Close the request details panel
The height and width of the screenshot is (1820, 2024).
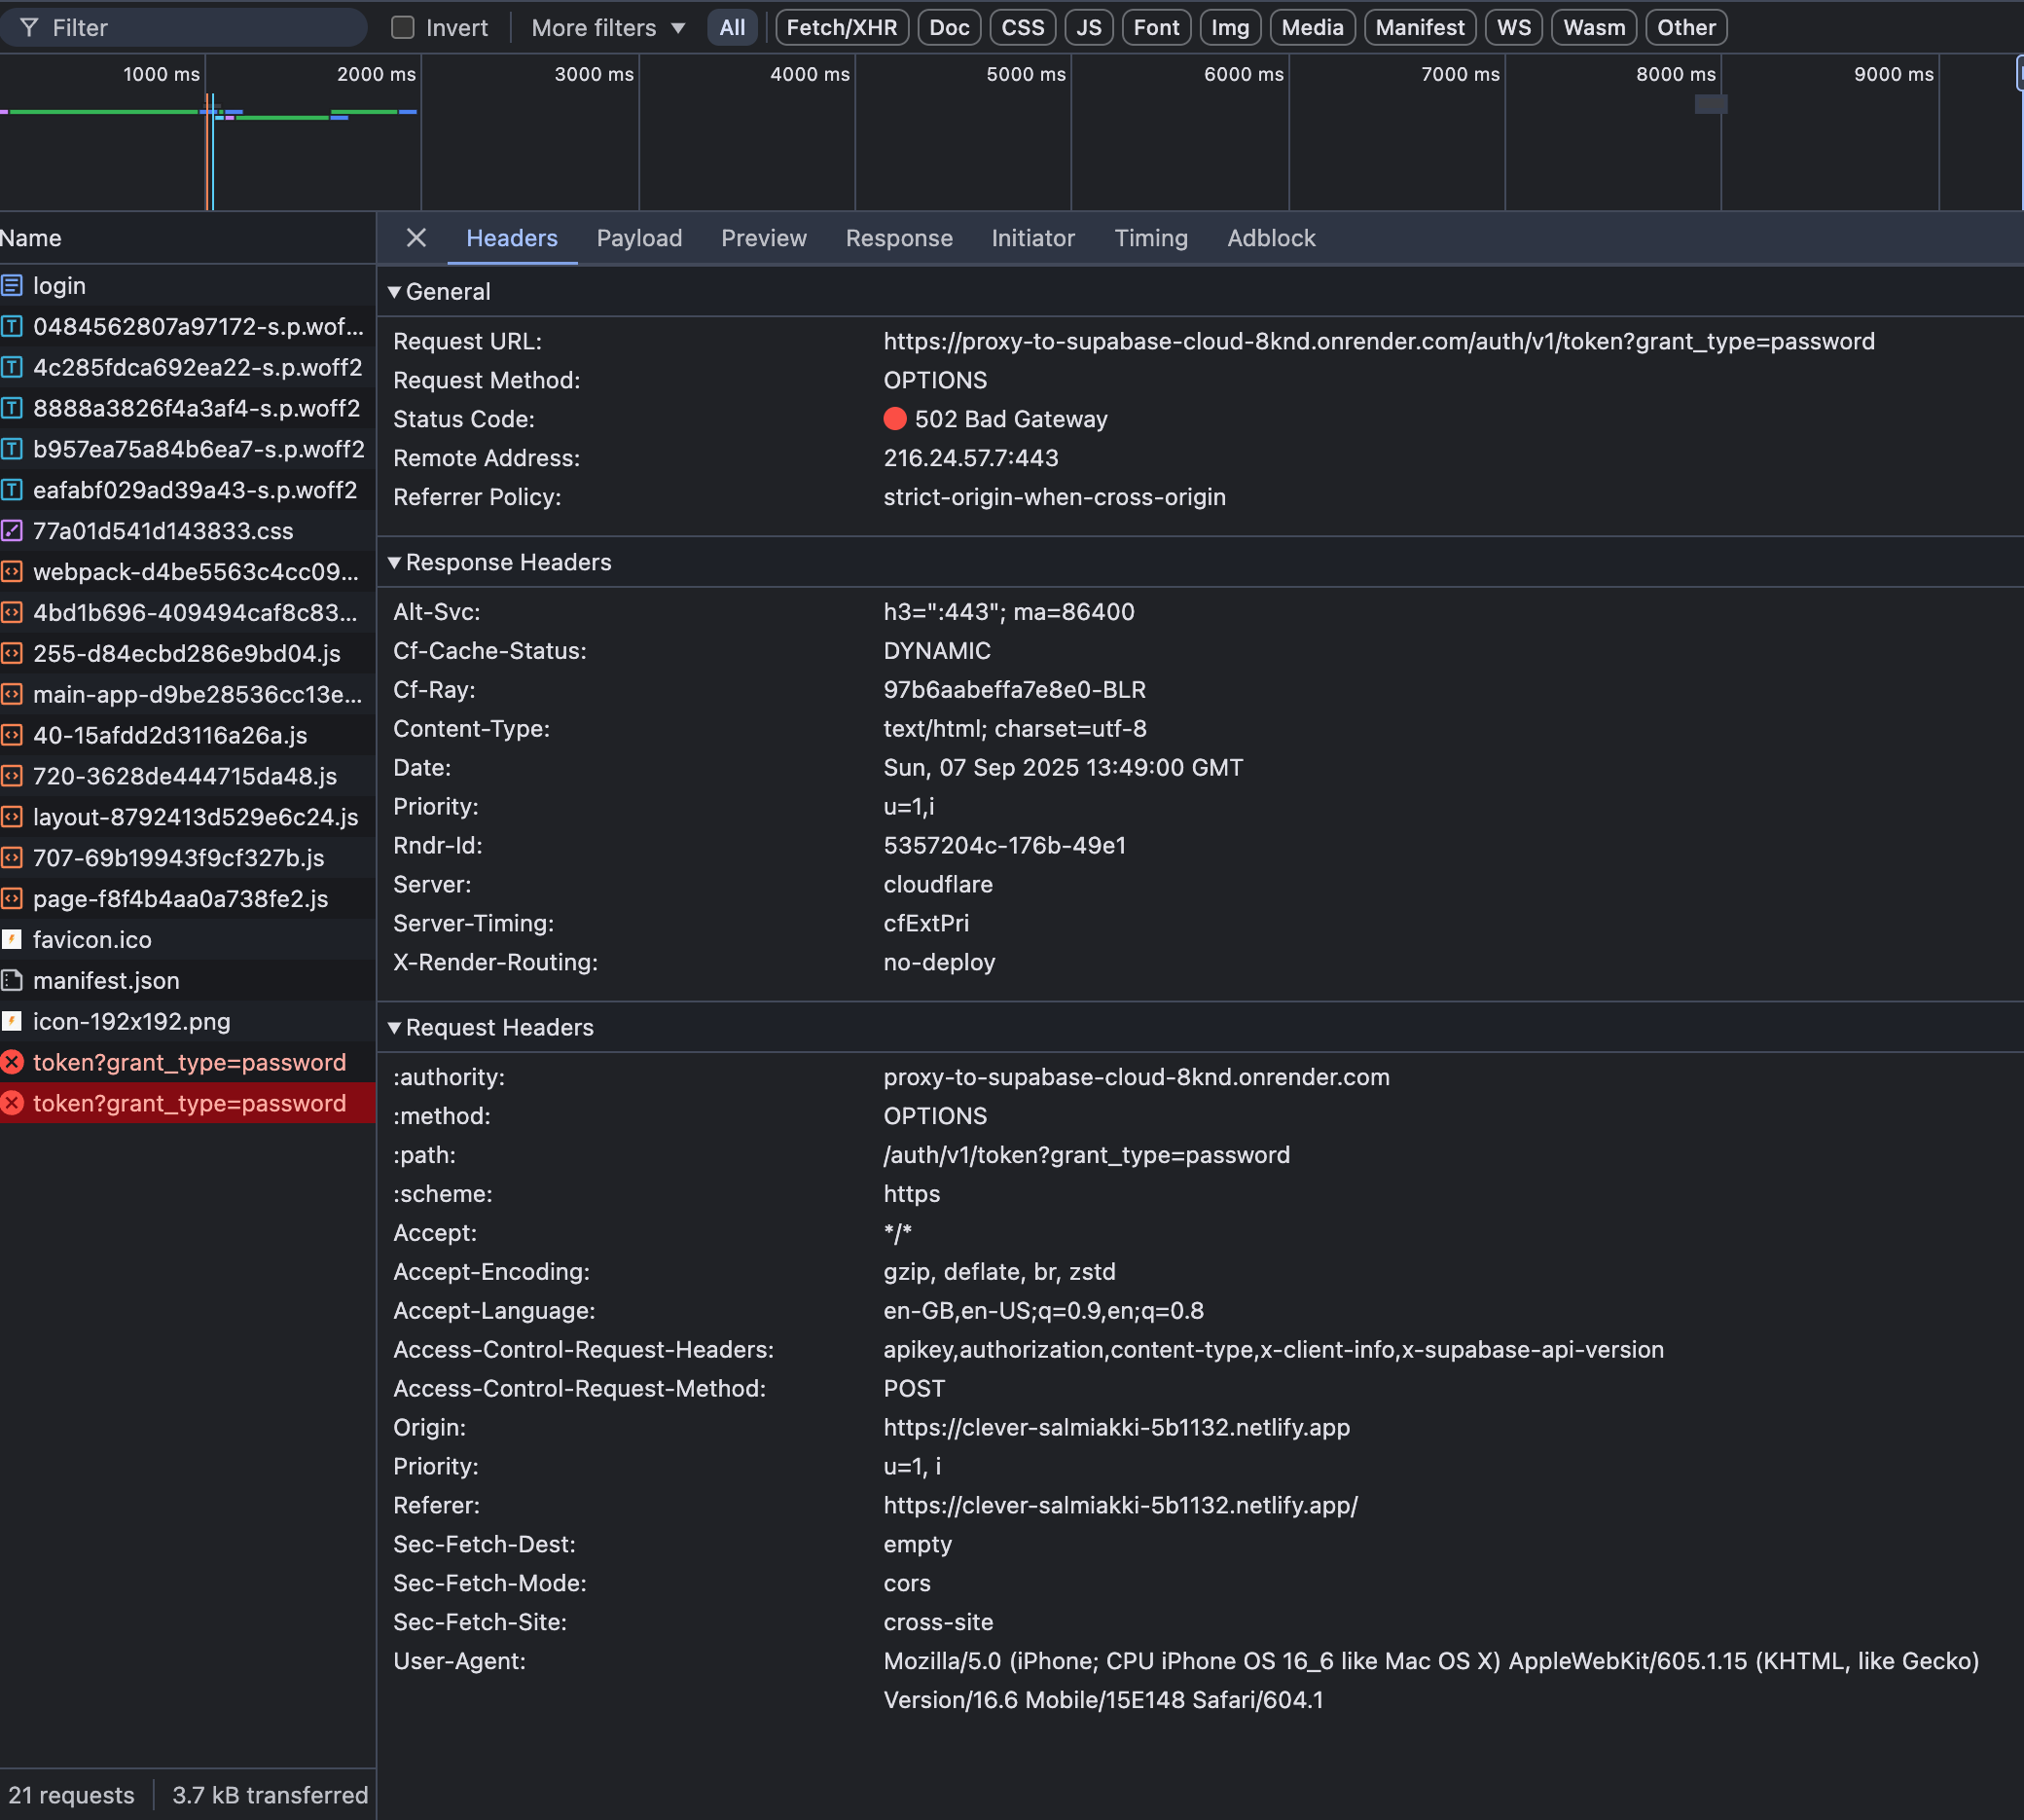click(416, 238)
